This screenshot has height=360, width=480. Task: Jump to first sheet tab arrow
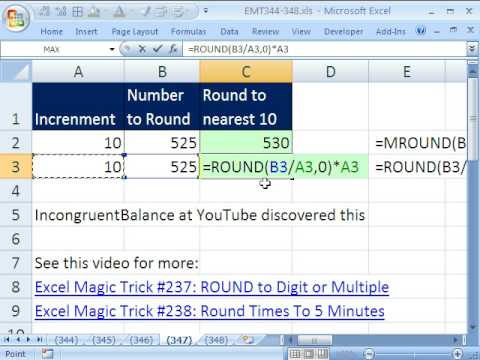click(7, 340)
